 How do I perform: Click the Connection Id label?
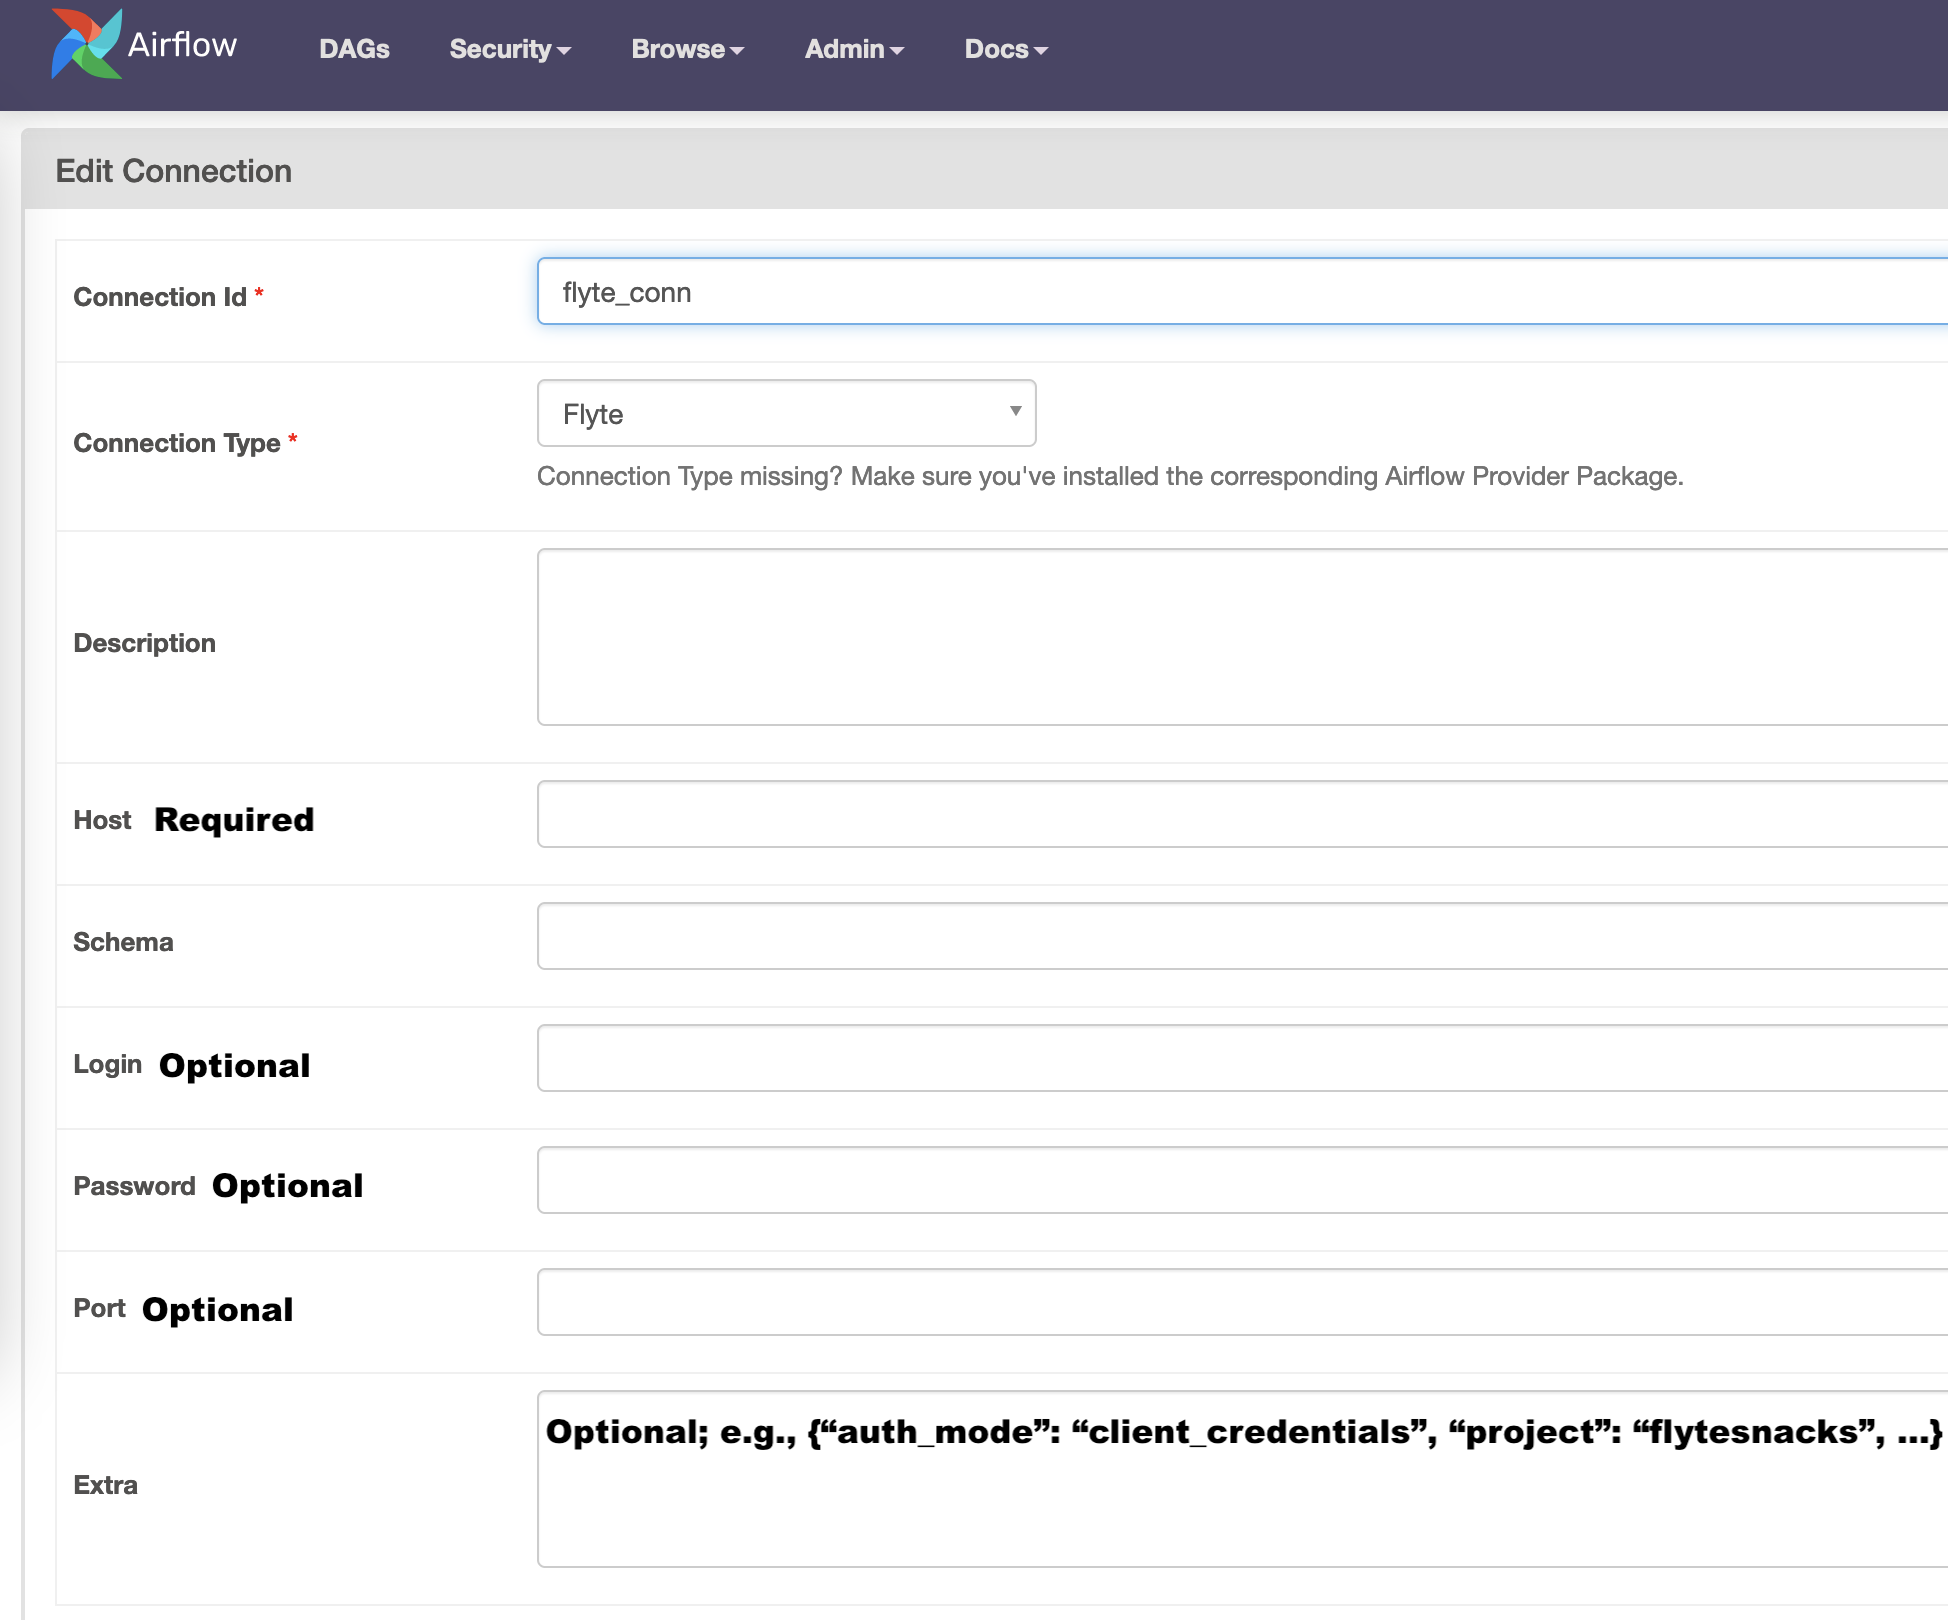click(x=160, y=297)
